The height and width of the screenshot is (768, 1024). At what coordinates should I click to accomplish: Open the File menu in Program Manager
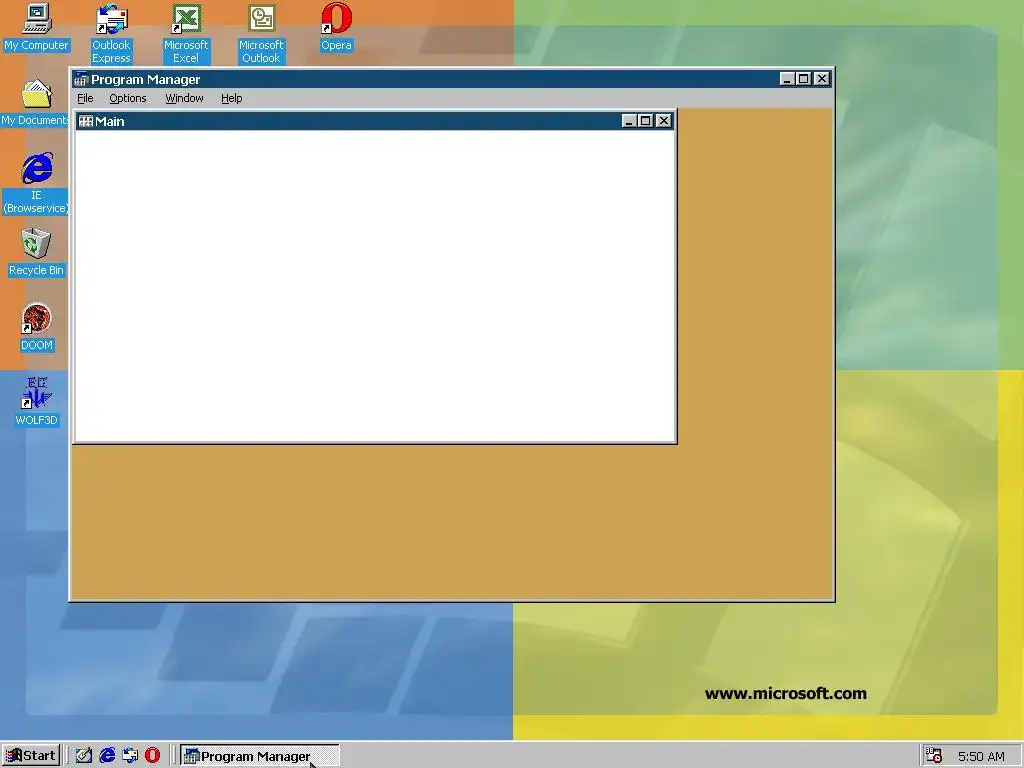[x=86, y=98]
